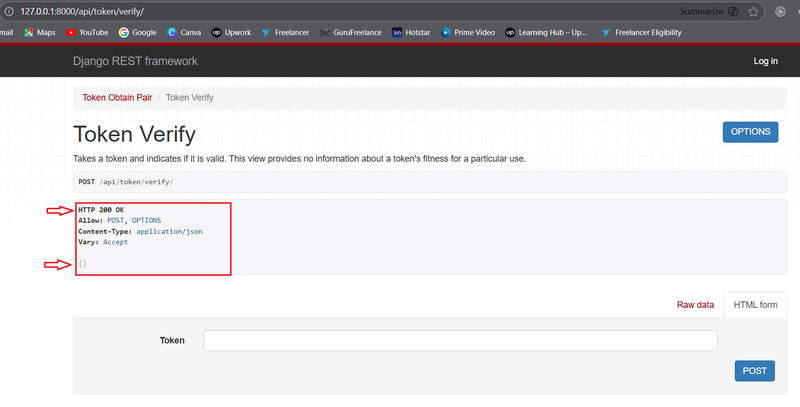Click the Vary: Accept header line
The width and height of the screenshot is (800, 407).
(x=103, y=242)
